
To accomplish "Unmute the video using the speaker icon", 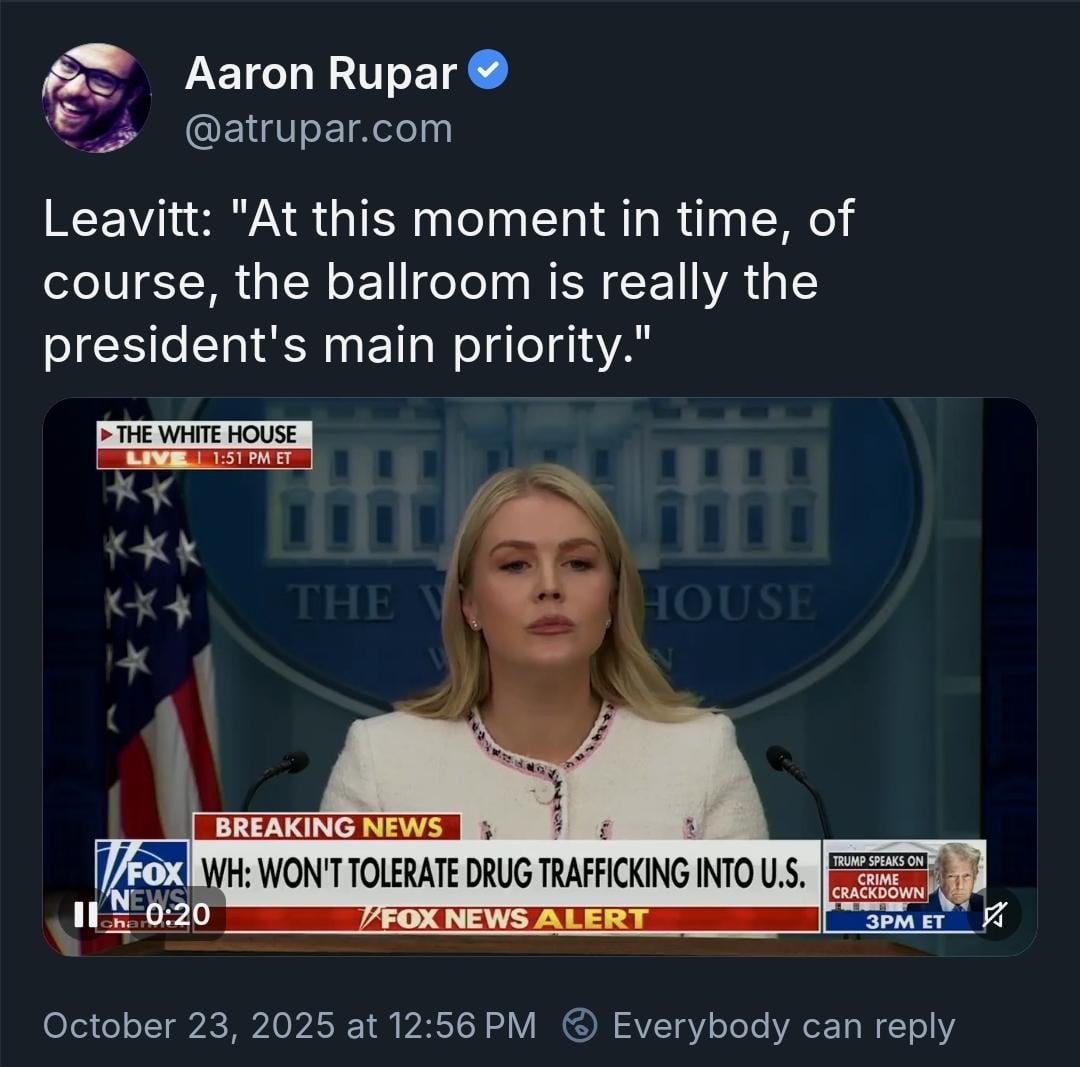I will click(994, 914).
